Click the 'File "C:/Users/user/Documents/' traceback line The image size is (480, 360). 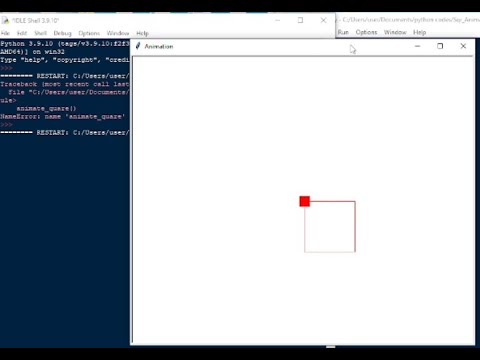point(69,92)
